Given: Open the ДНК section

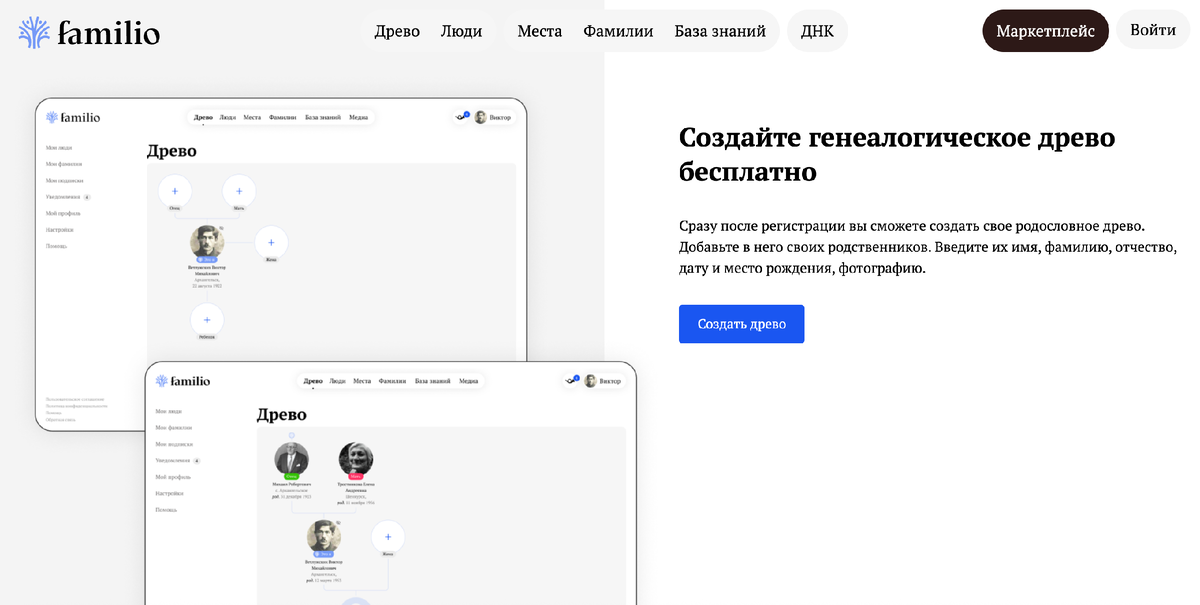Looking at the screenshot, I should [x=817, y=31].
